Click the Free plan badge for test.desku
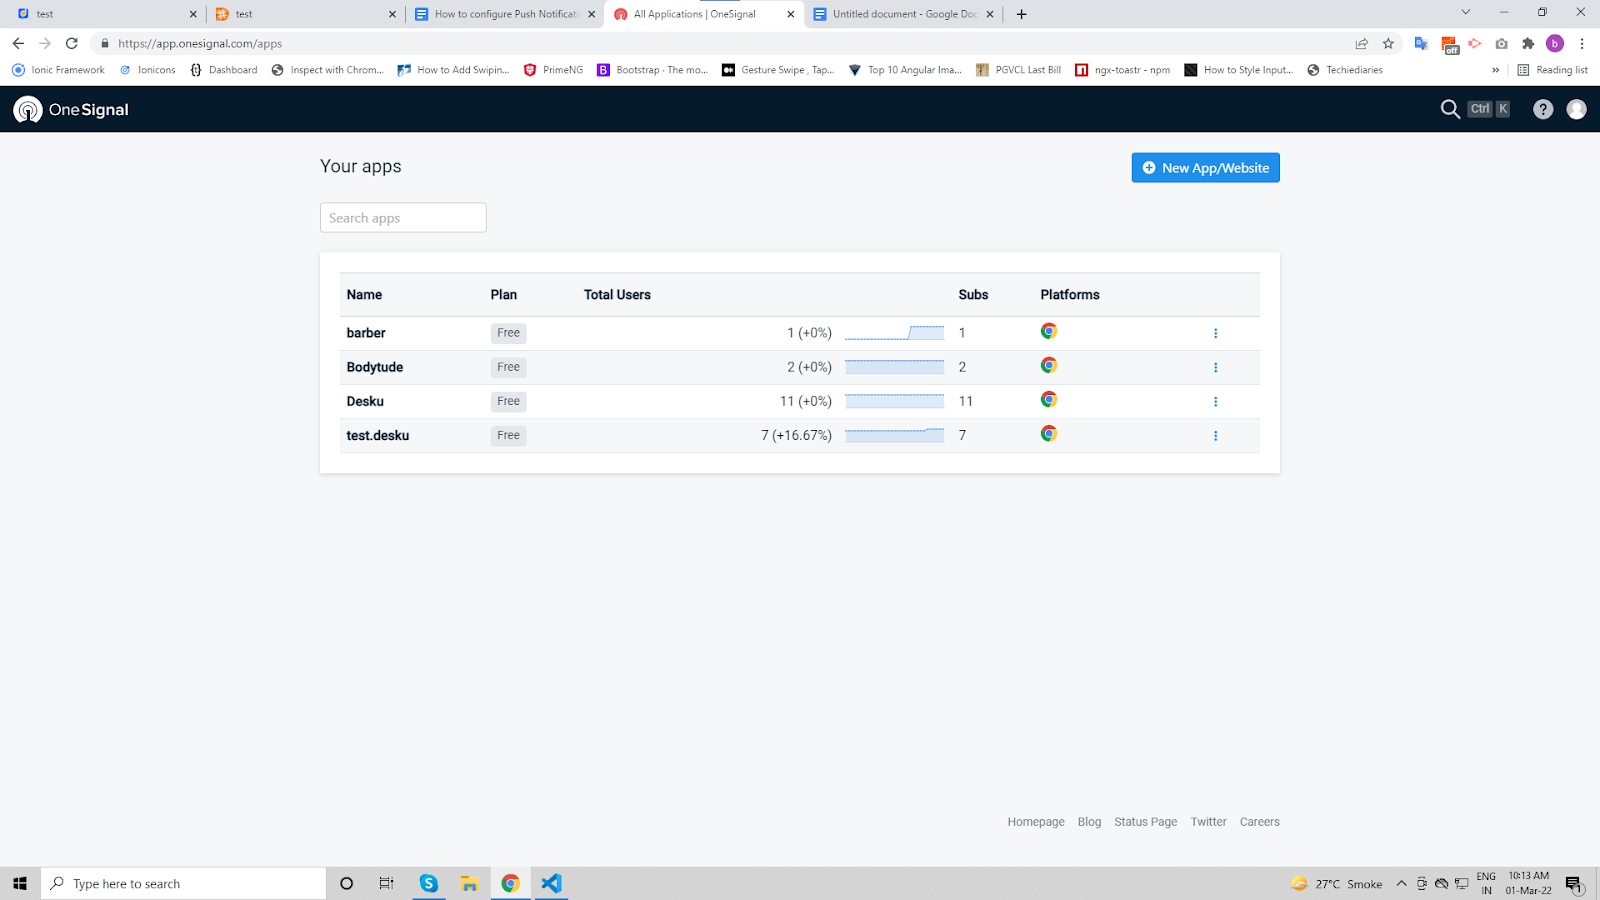The width and height of the screenshot is (1600, 900). [x=508, y=435]
